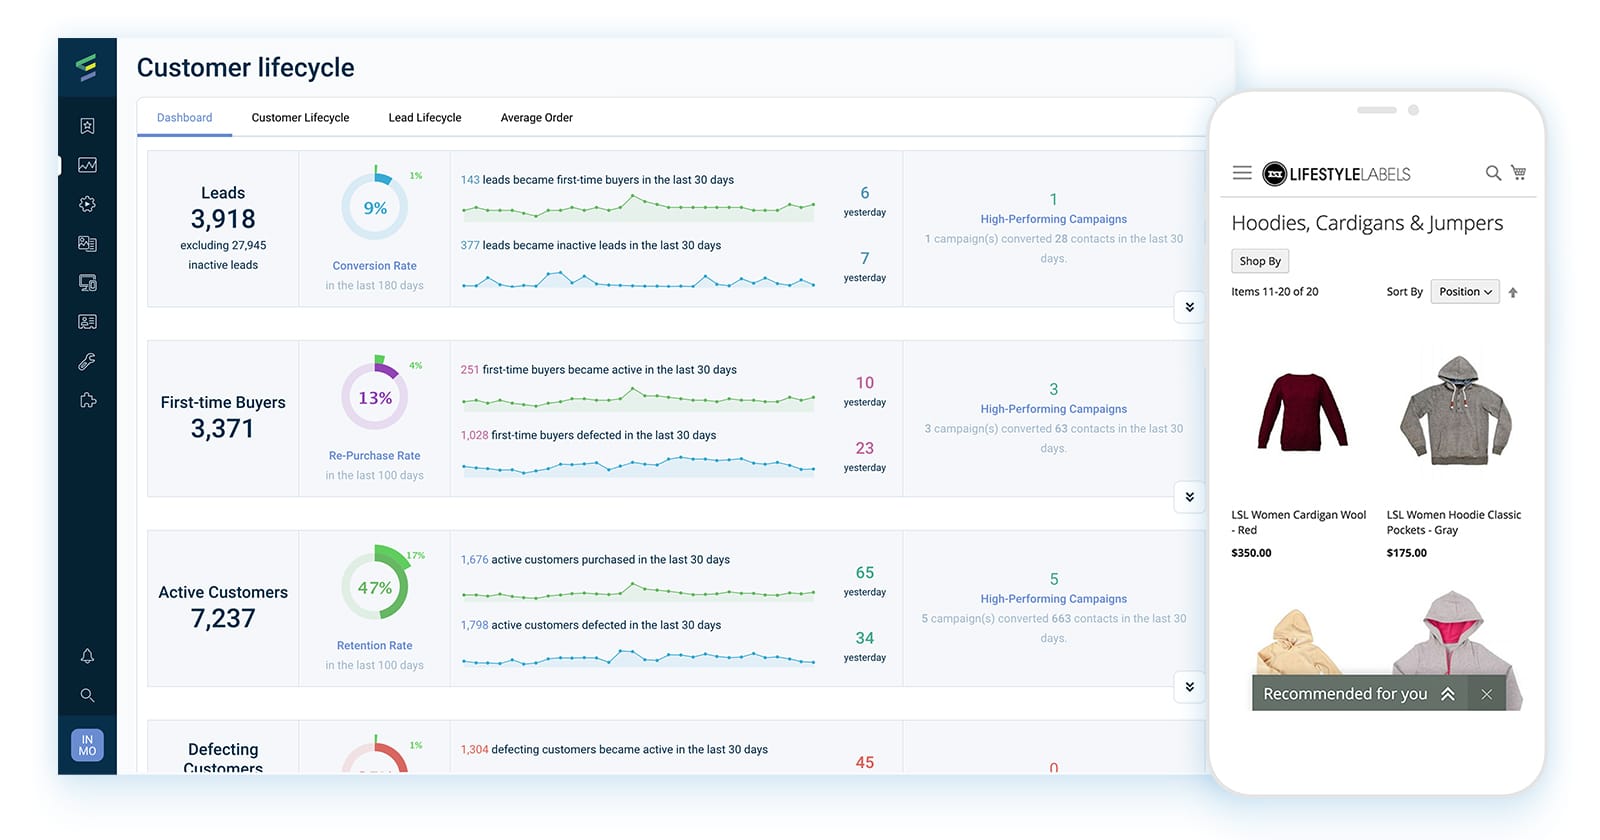The image size is (1600, 840).
Task: Open the gray hoodie product image
Action: (1455, 411)
